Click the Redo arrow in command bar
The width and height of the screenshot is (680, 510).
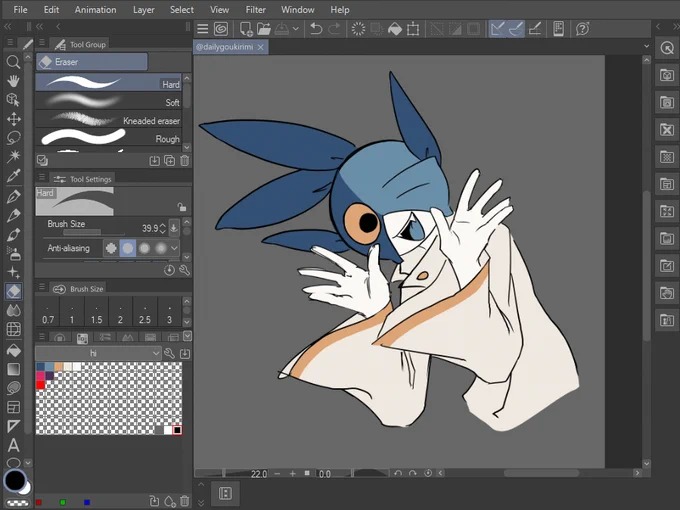[x=334, y=29]
